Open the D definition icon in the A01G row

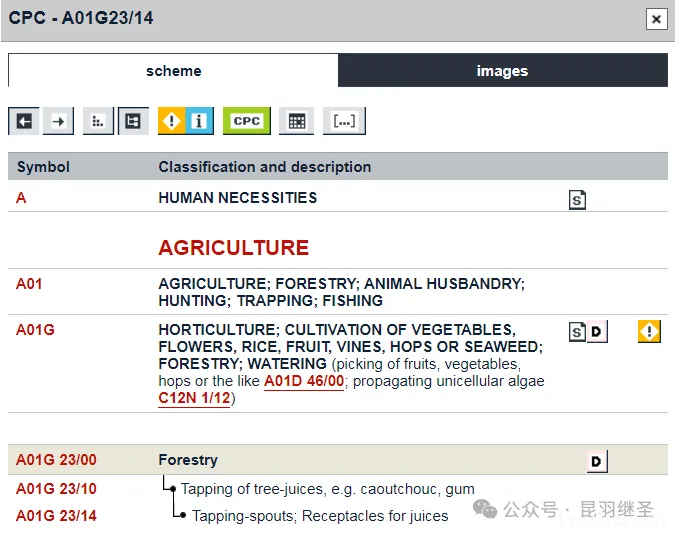pos(596,332)
